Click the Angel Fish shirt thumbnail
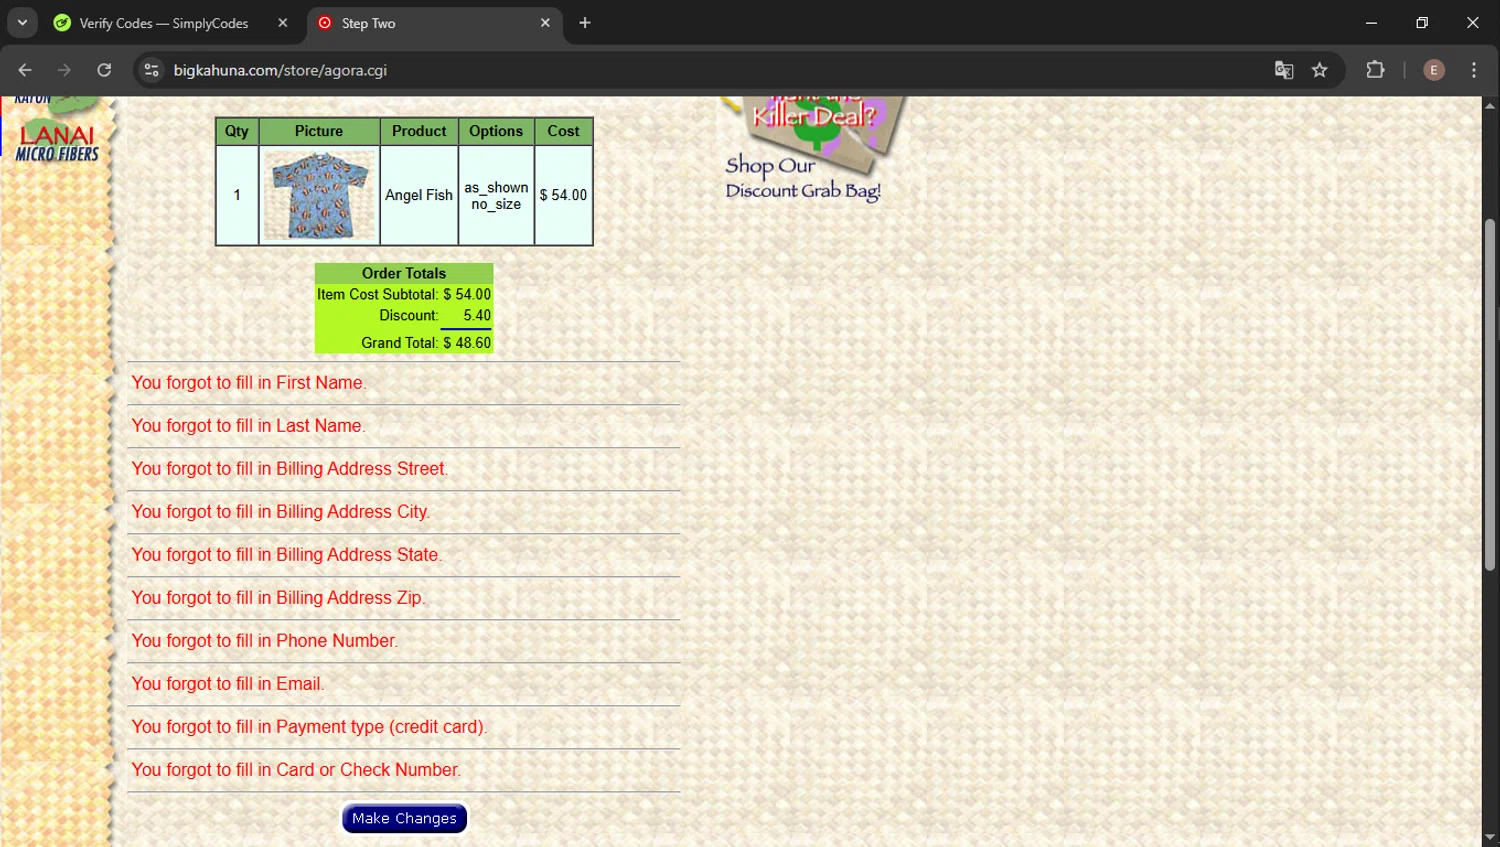 (319, 195)
